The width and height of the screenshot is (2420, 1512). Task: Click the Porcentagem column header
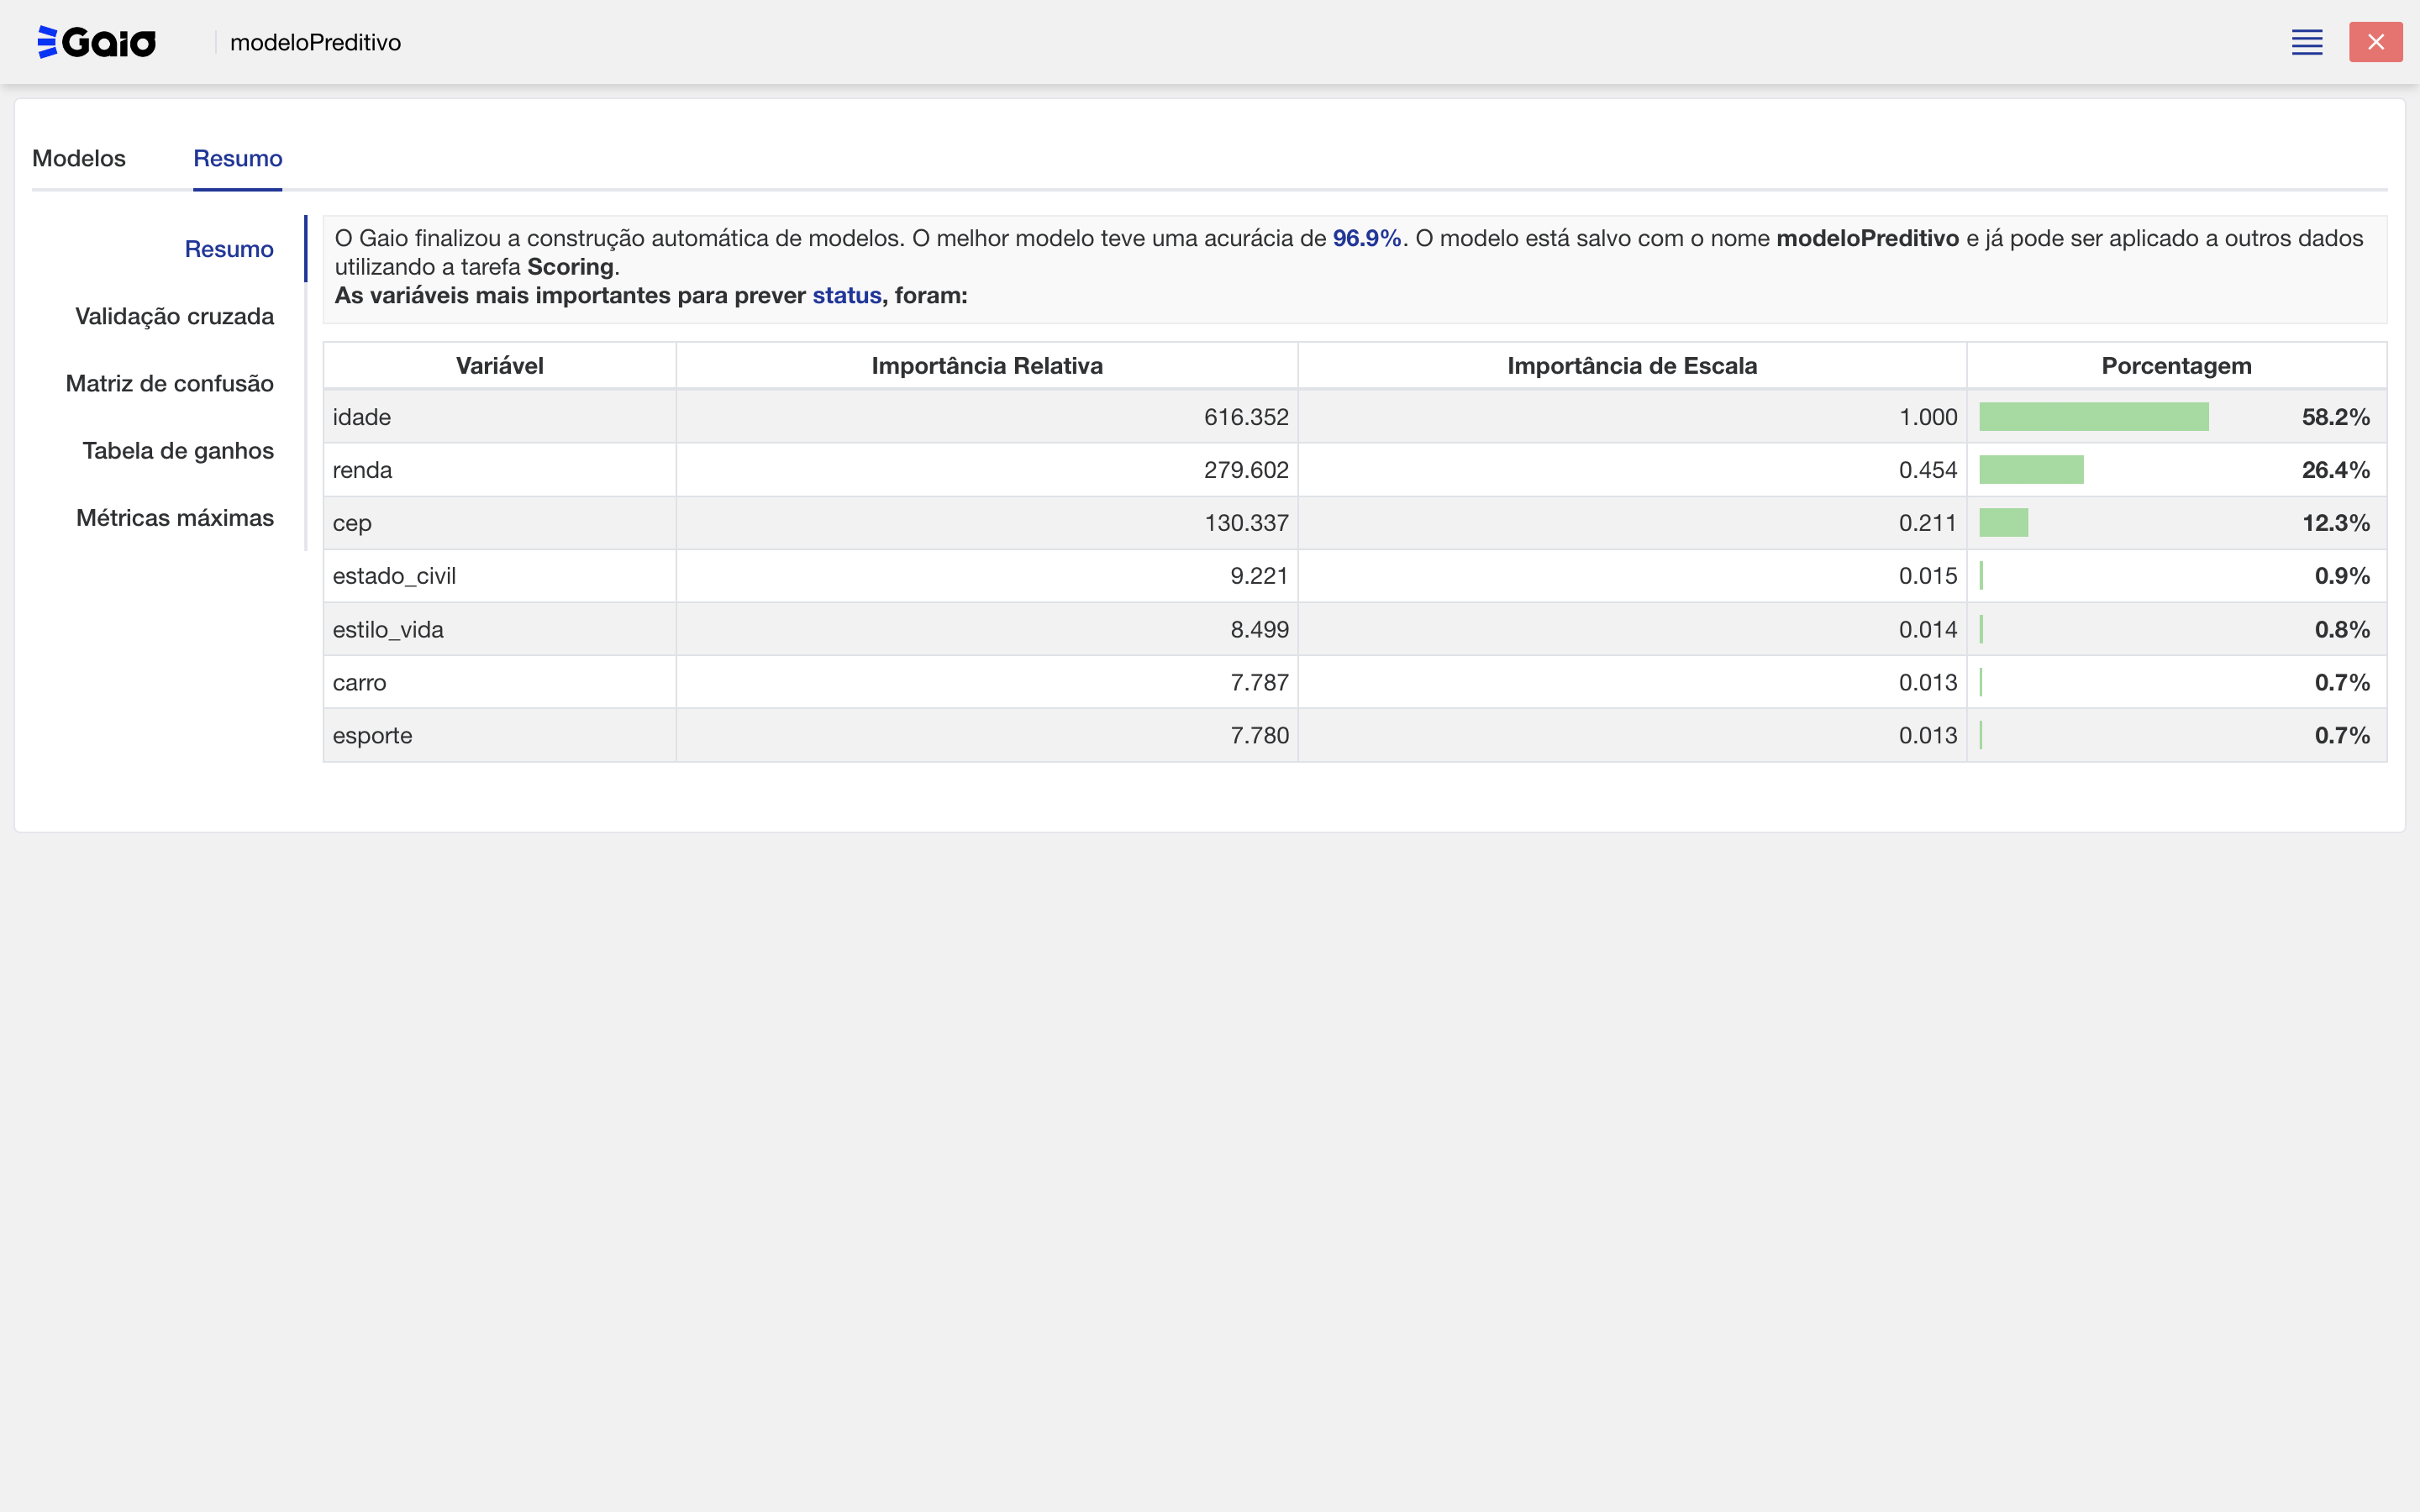2176,366
